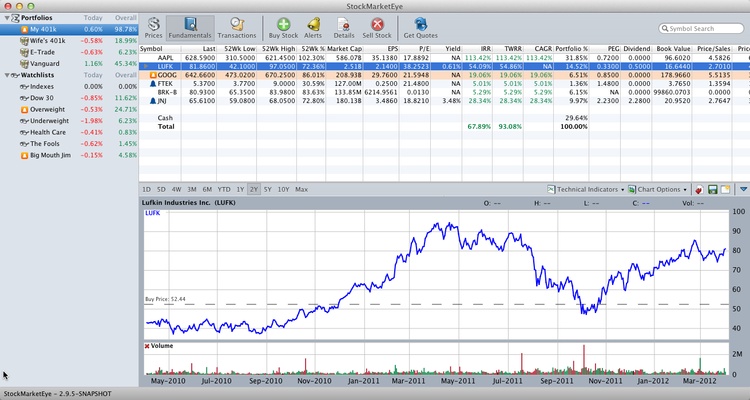The height and width of the screenshot is (400, 750).
Task: Sort by the P/E column
Action: [415, 49]
